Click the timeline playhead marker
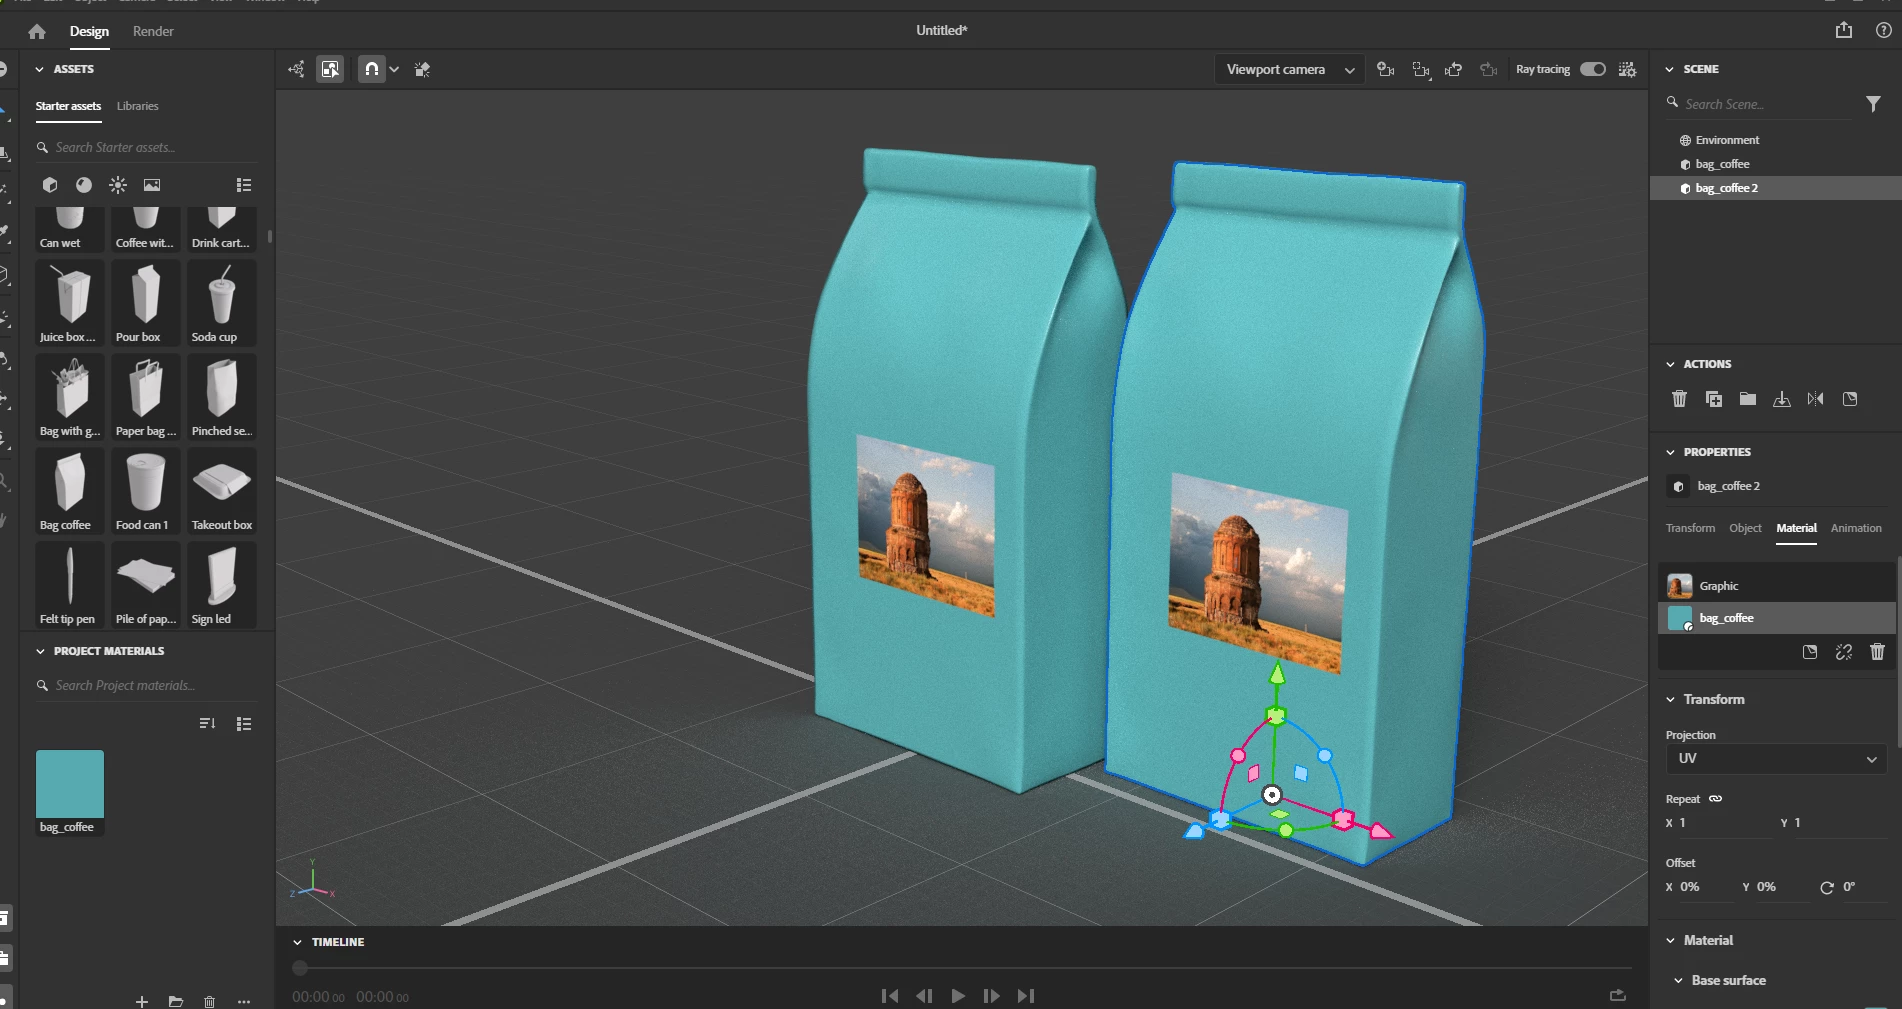The height and width of the screenshot is (1009, 1902). pos(300,968)
